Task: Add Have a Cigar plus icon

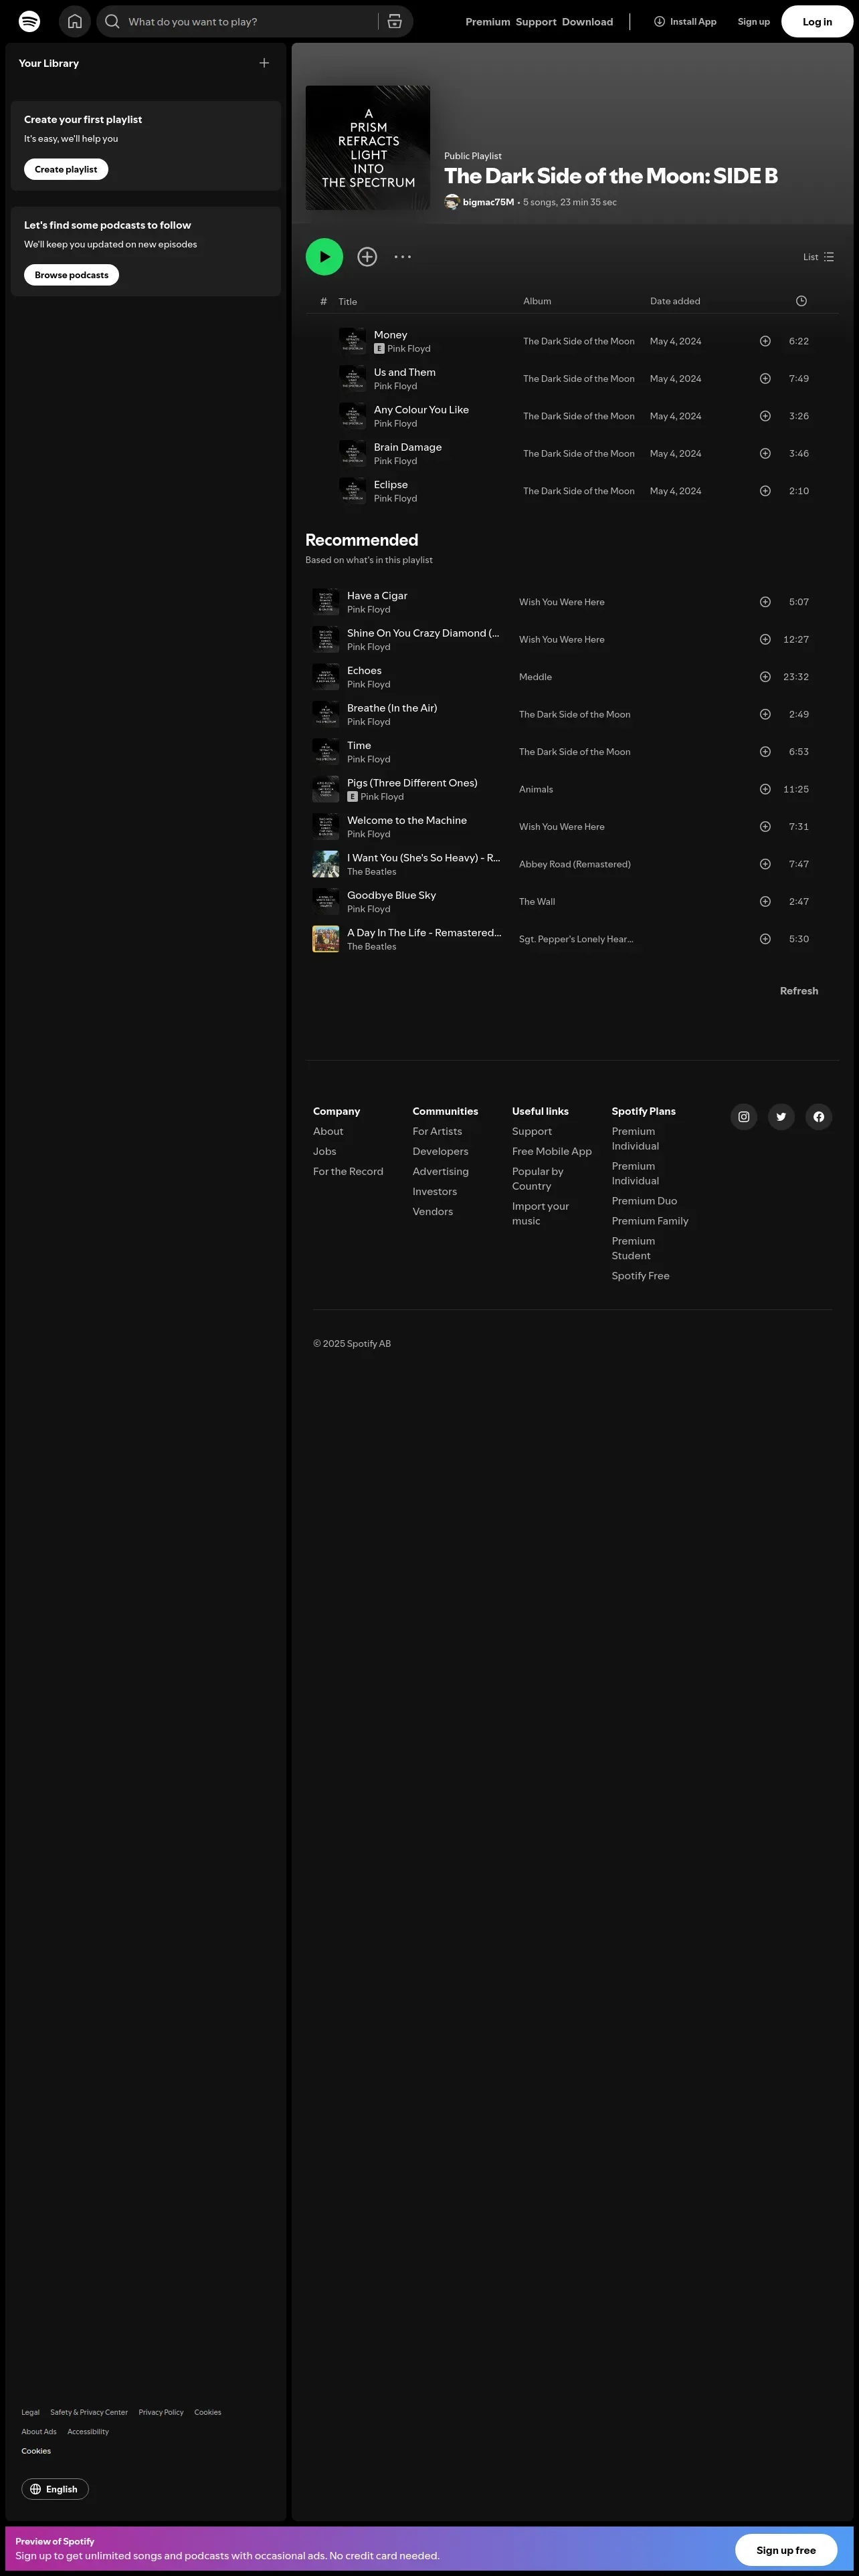Action: (x=765, y=602)
